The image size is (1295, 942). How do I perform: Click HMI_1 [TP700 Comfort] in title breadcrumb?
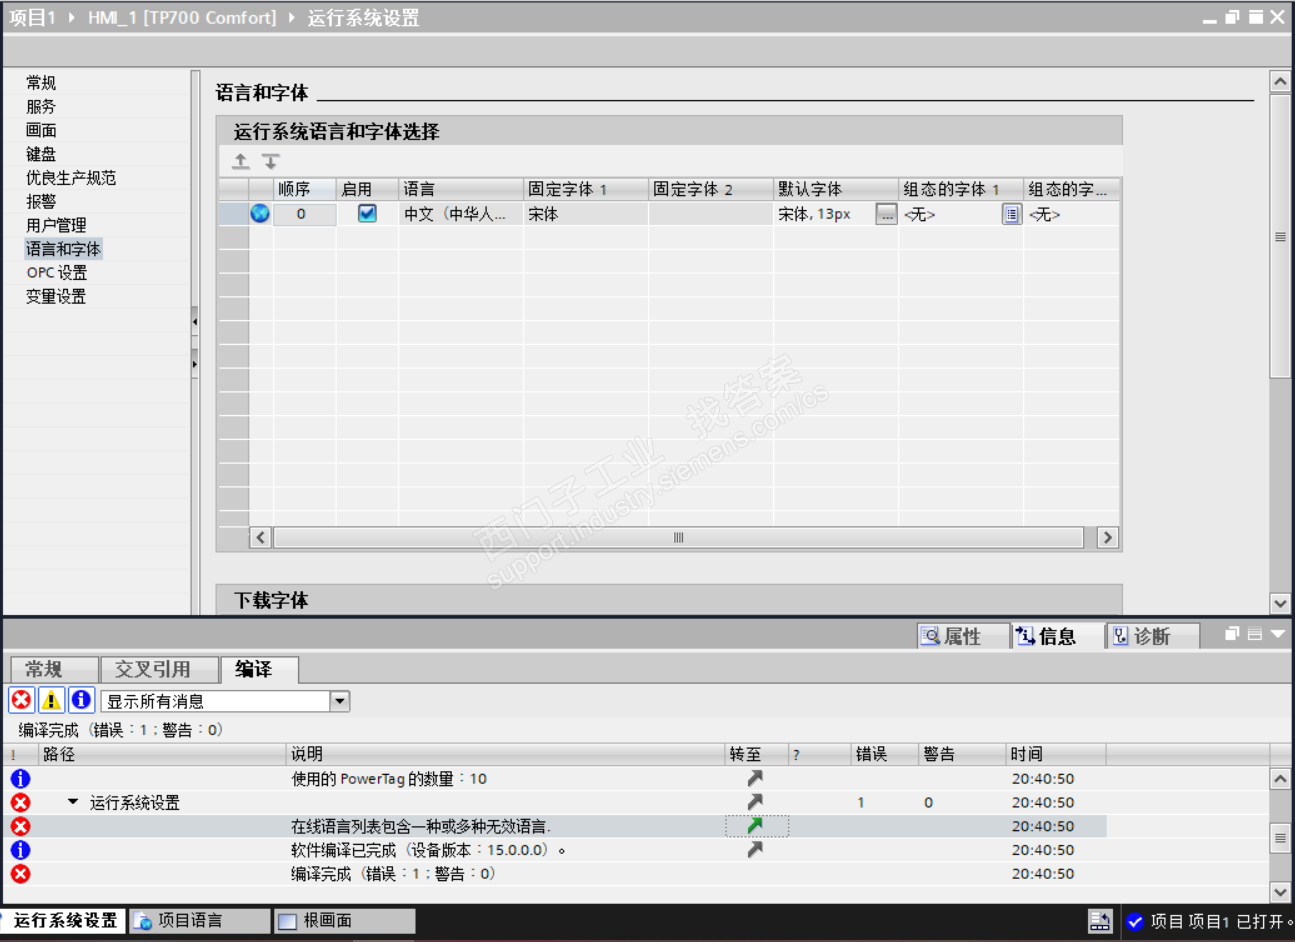[x=182, y=18]
